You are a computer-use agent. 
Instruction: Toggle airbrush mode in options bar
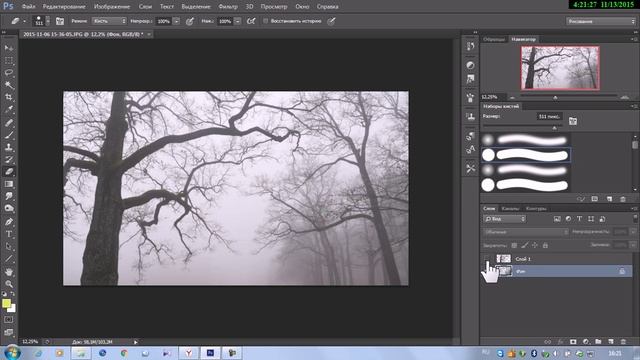[x=251, y=21]
